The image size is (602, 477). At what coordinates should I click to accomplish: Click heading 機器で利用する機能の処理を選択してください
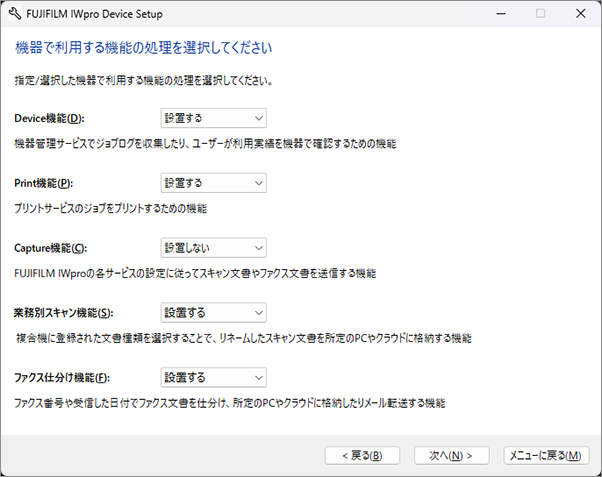(144, 48)
